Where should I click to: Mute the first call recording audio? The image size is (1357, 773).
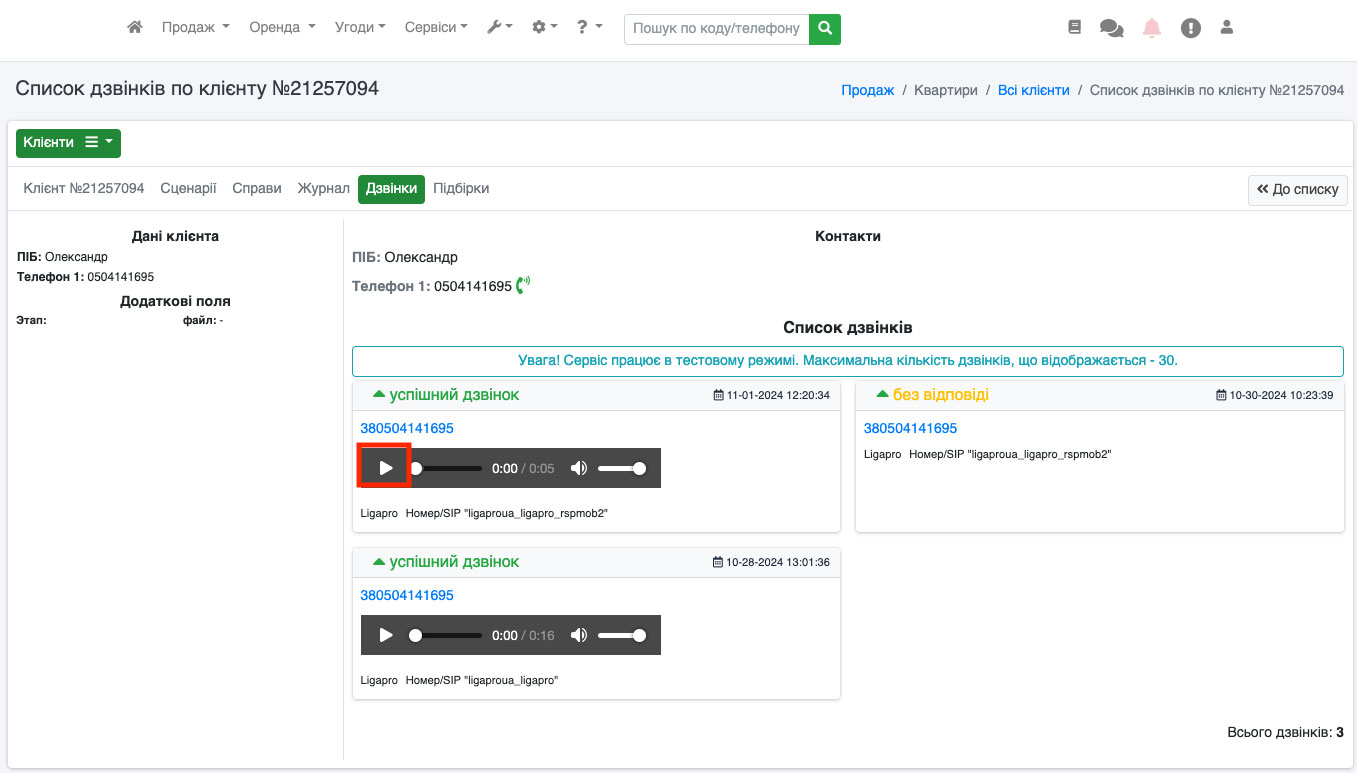pos(578,468)
